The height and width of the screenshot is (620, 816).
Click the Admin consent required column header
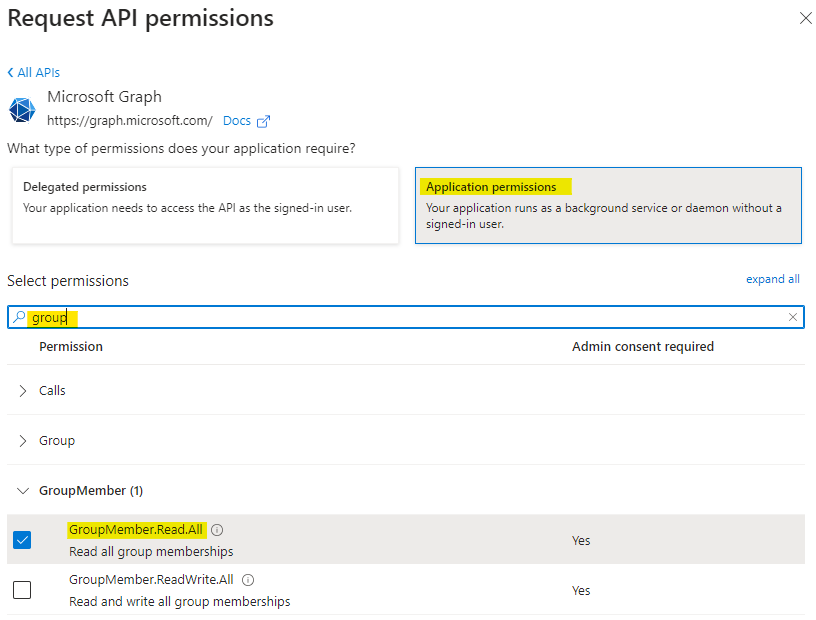click(x=643, y=347)
